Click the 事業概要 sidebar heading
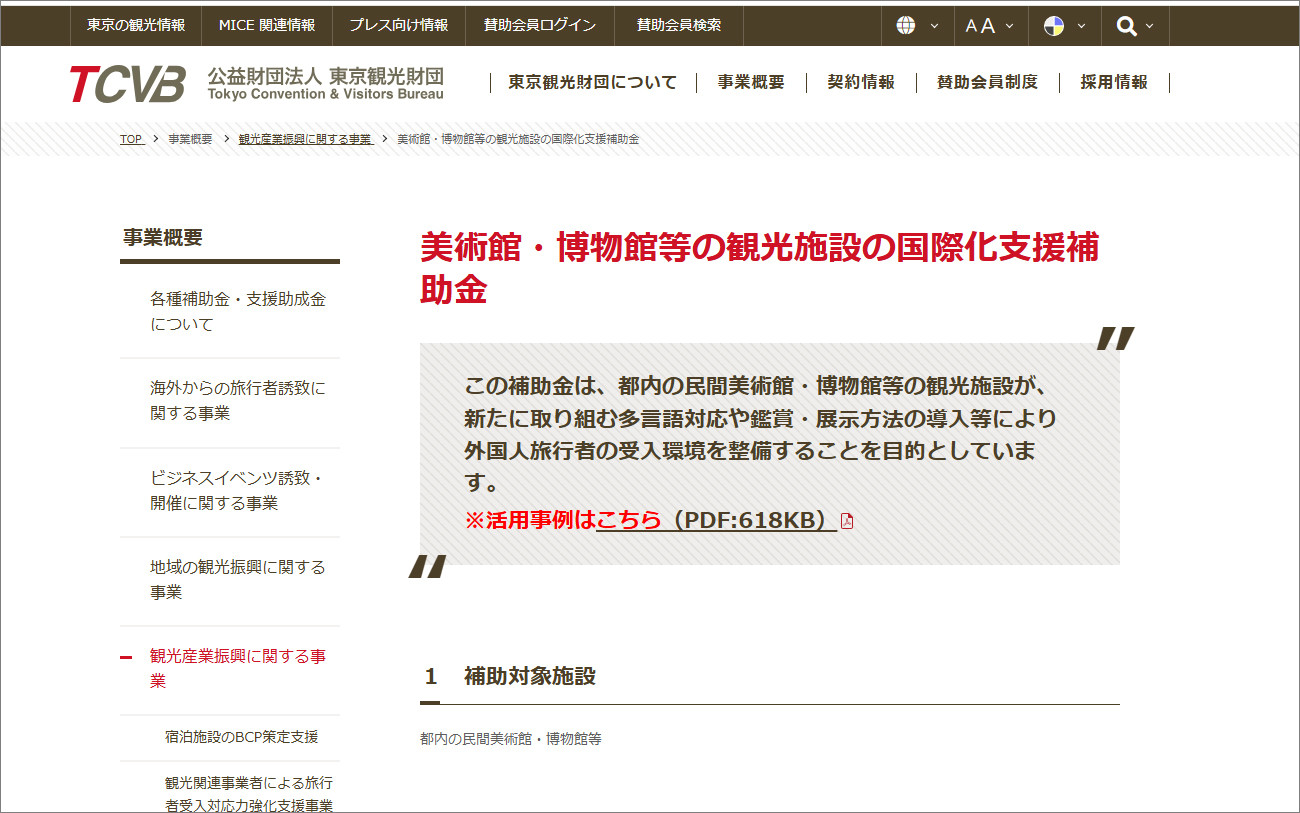The height and width of the screenshot is (813, 1300). click(x=163, y=238)
